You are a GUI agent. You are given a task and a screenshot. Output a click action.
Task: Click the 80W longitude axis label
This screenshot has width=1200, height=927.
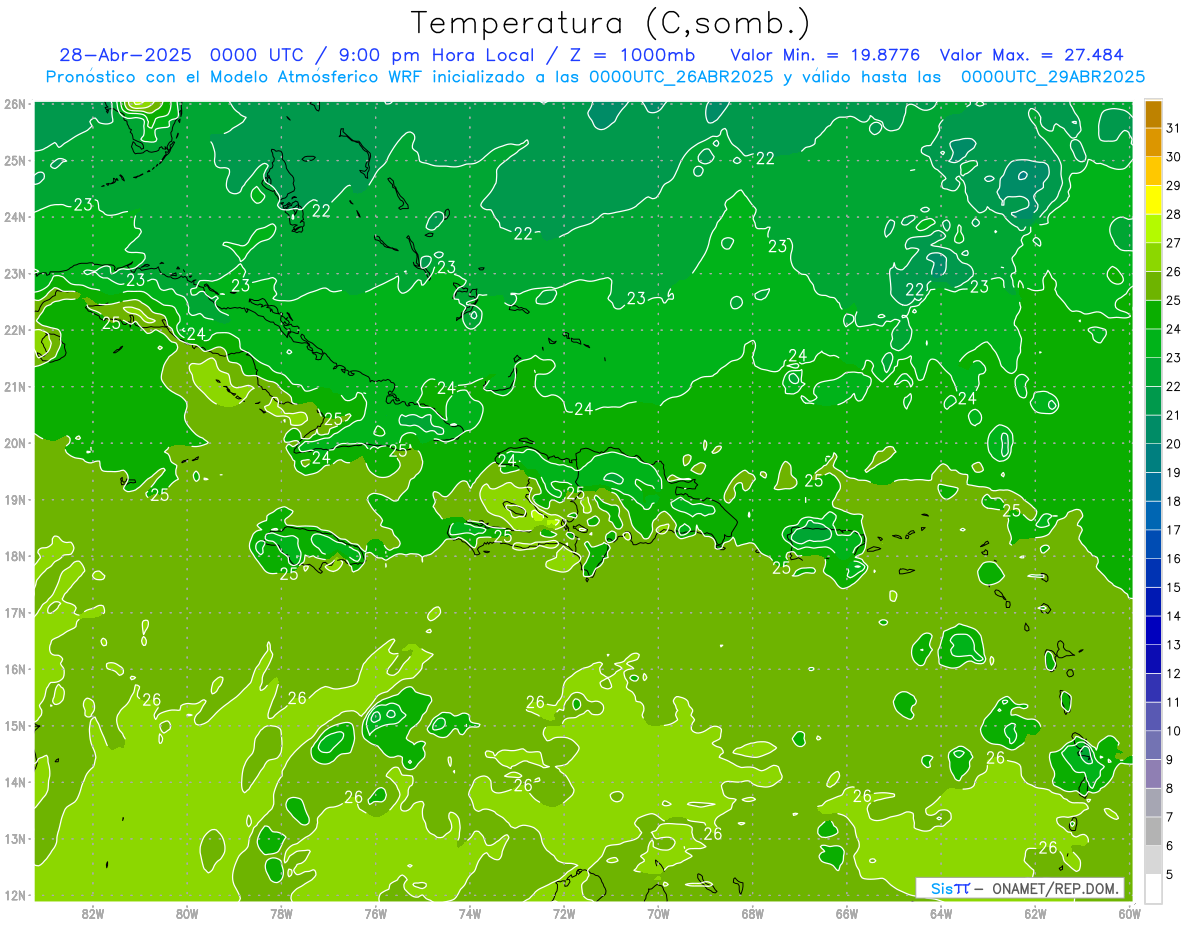click(x=187, y=913)
